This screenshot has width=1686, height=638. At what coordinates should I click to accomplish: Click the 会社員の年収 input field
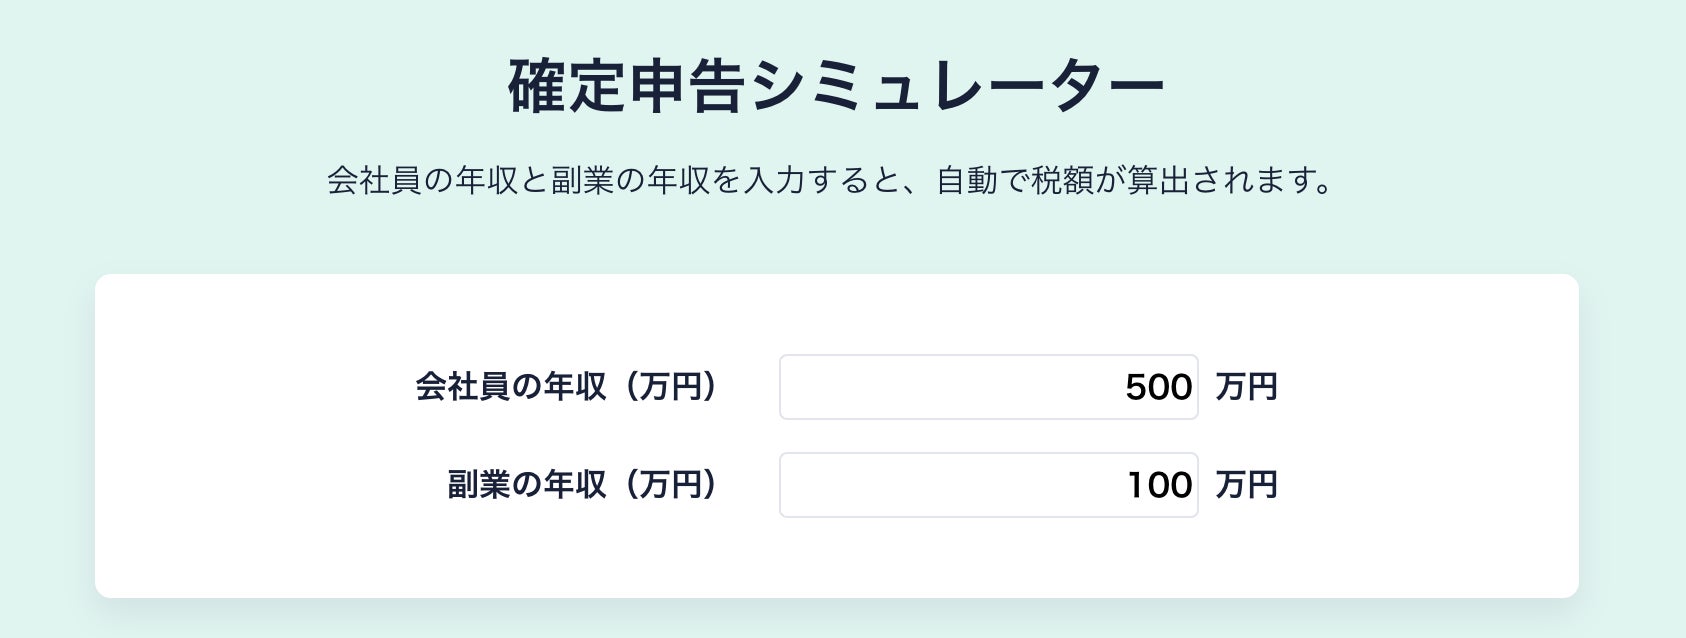tap(988, 387)
